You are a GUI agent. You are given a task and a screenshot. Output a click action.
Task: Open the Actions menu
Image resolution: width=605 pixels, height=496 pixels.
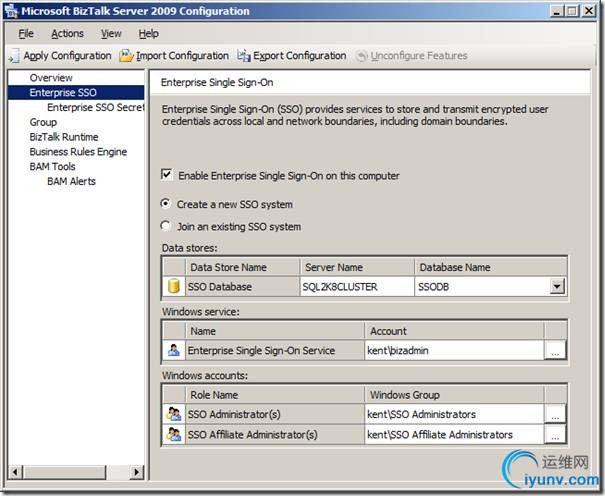[x=67, y=34]
